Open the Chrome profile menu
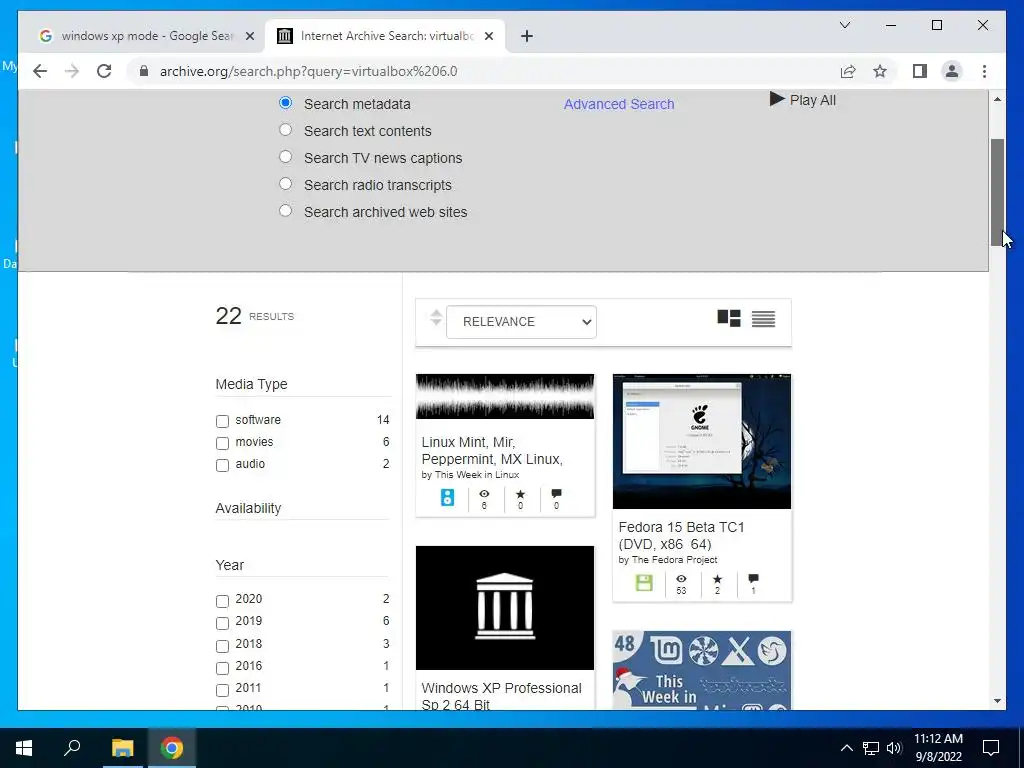Viewport: 1024px width, 768px height. click(952, 71)
